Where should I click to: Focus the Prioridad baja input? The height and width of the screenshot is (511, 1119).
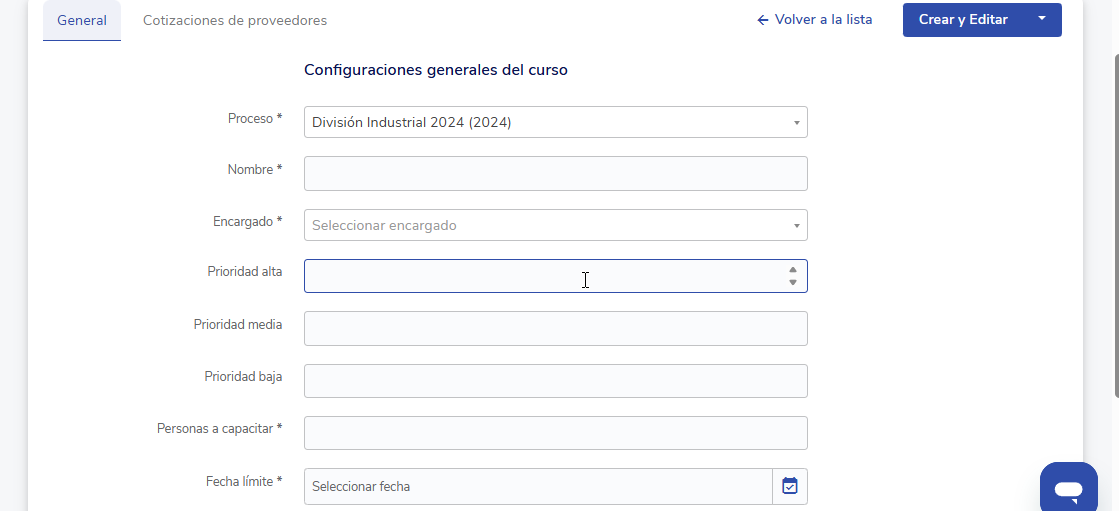tap(555, 381)
